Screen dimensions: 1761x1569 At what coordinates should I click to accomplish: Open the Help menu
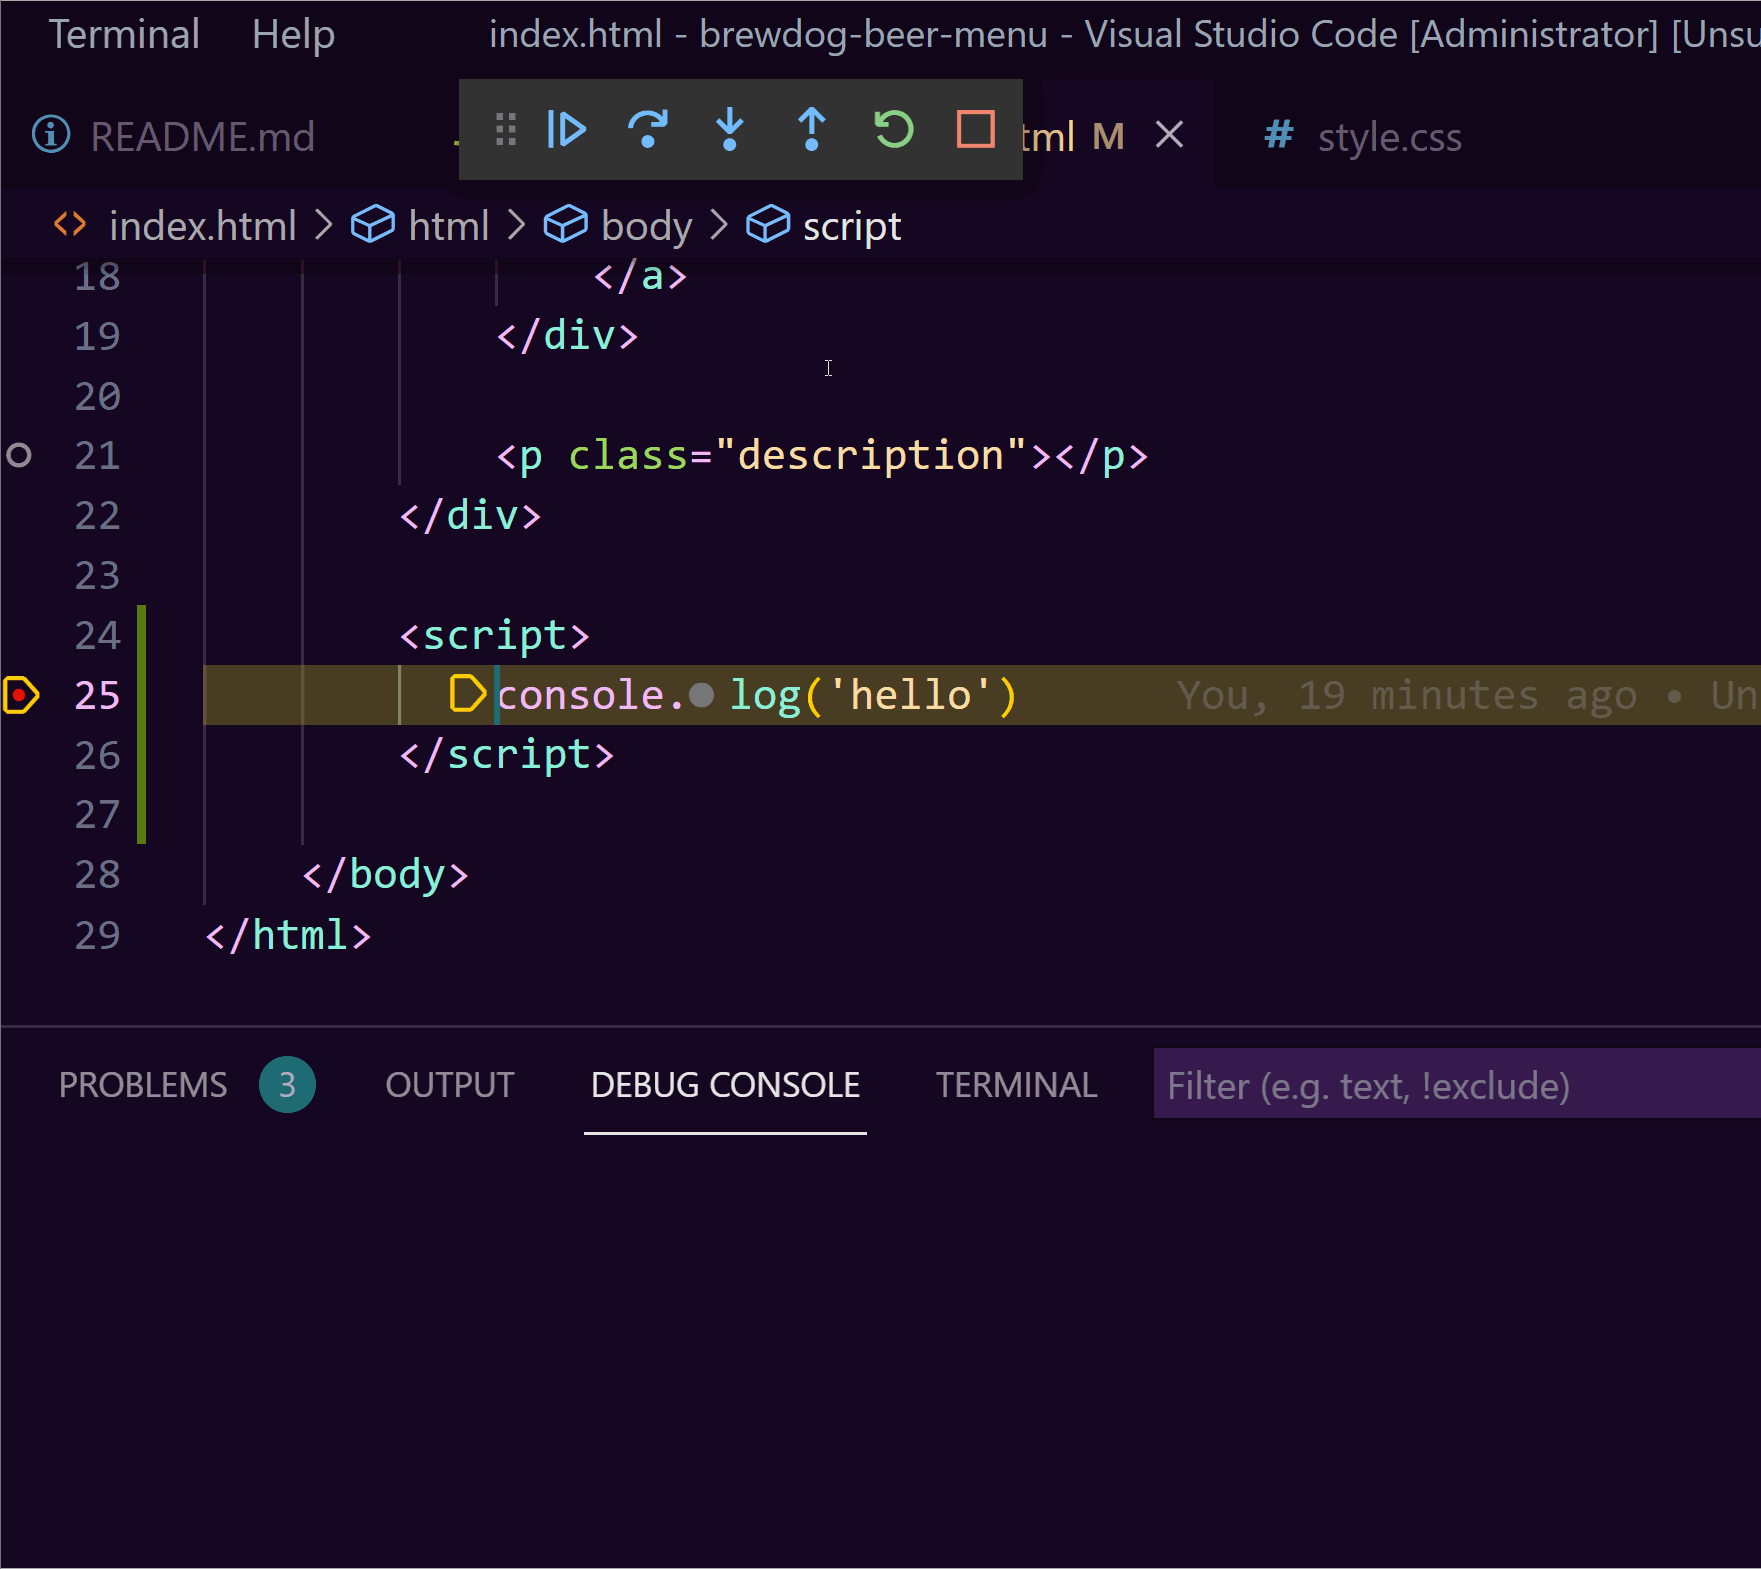point(293,35)
